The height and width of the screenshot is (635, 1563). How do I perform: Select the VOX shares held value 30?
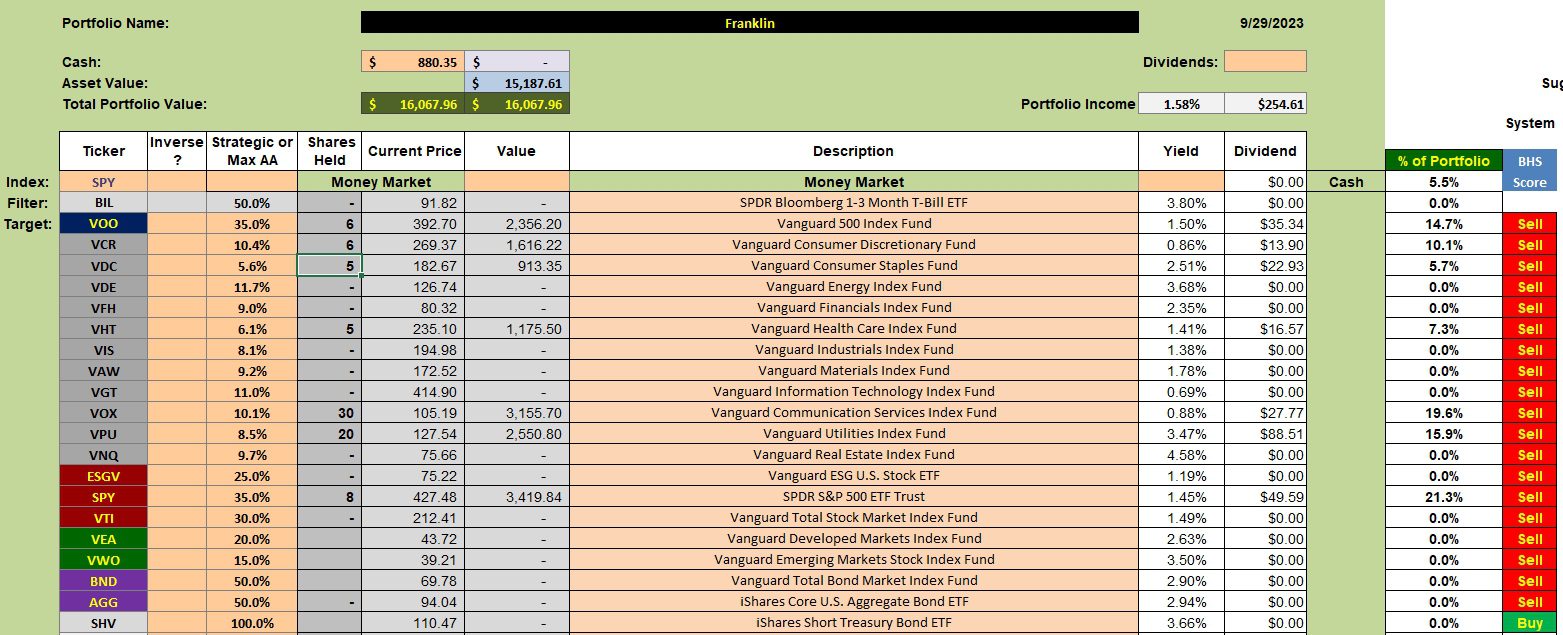coord(329,413)
